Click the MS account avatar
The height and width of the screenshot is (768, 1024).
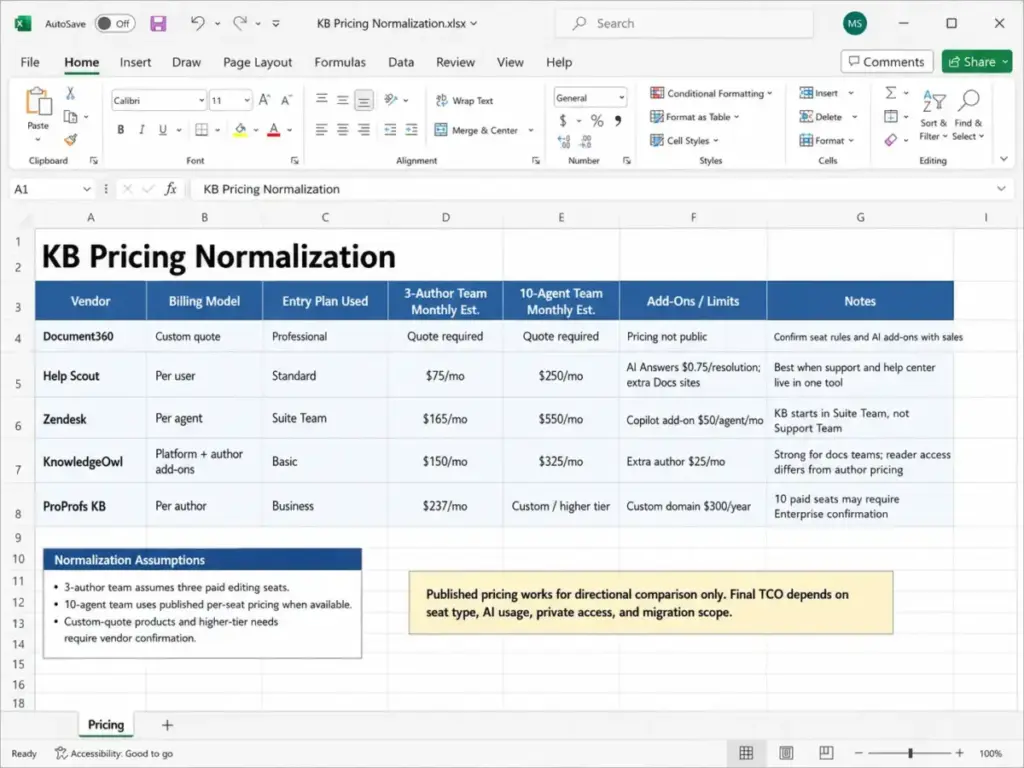tap(854, 24)
